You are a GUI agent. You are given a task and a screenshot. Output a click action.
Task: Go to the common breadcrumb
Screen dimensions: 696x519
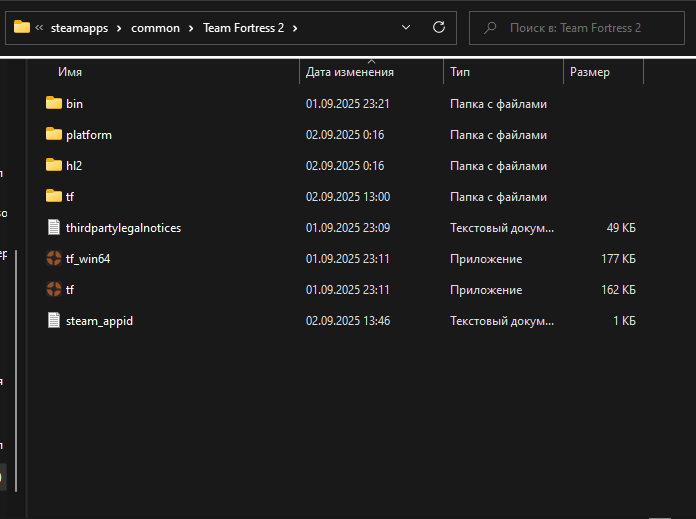coord(155,28)
